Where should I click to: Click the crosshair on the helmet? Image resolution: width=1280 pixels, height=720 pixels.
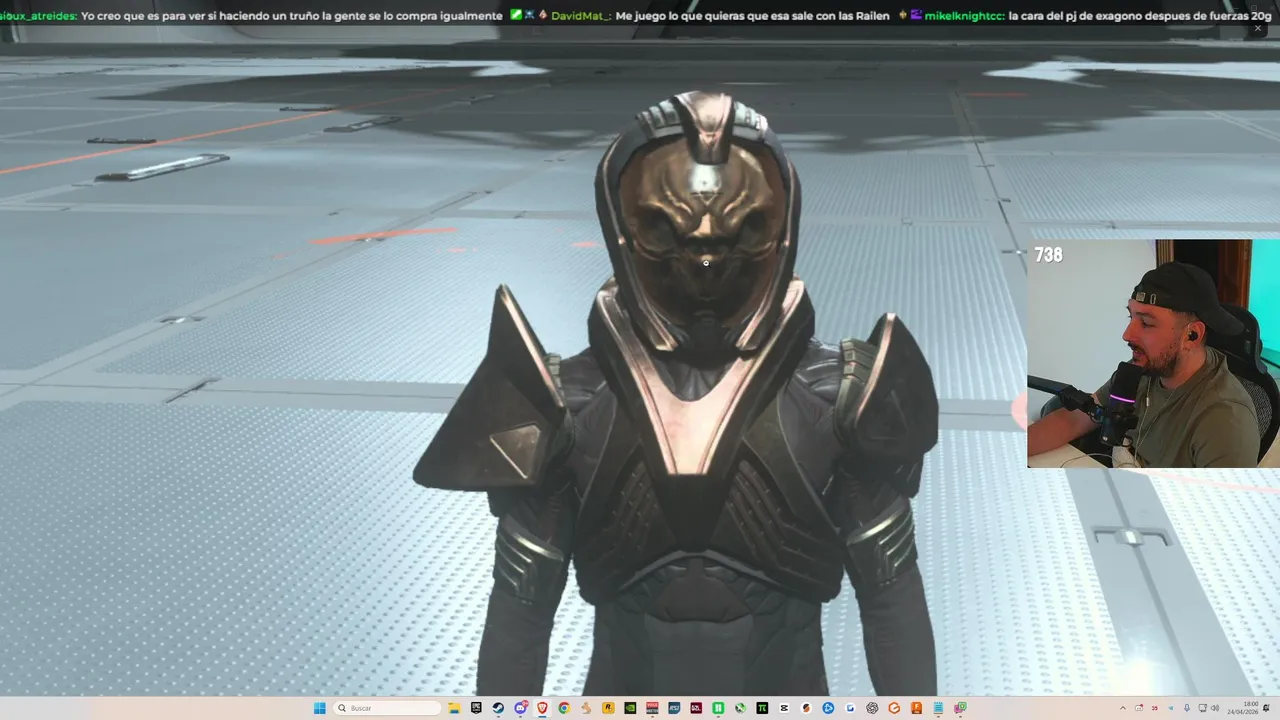pos(706,263)
